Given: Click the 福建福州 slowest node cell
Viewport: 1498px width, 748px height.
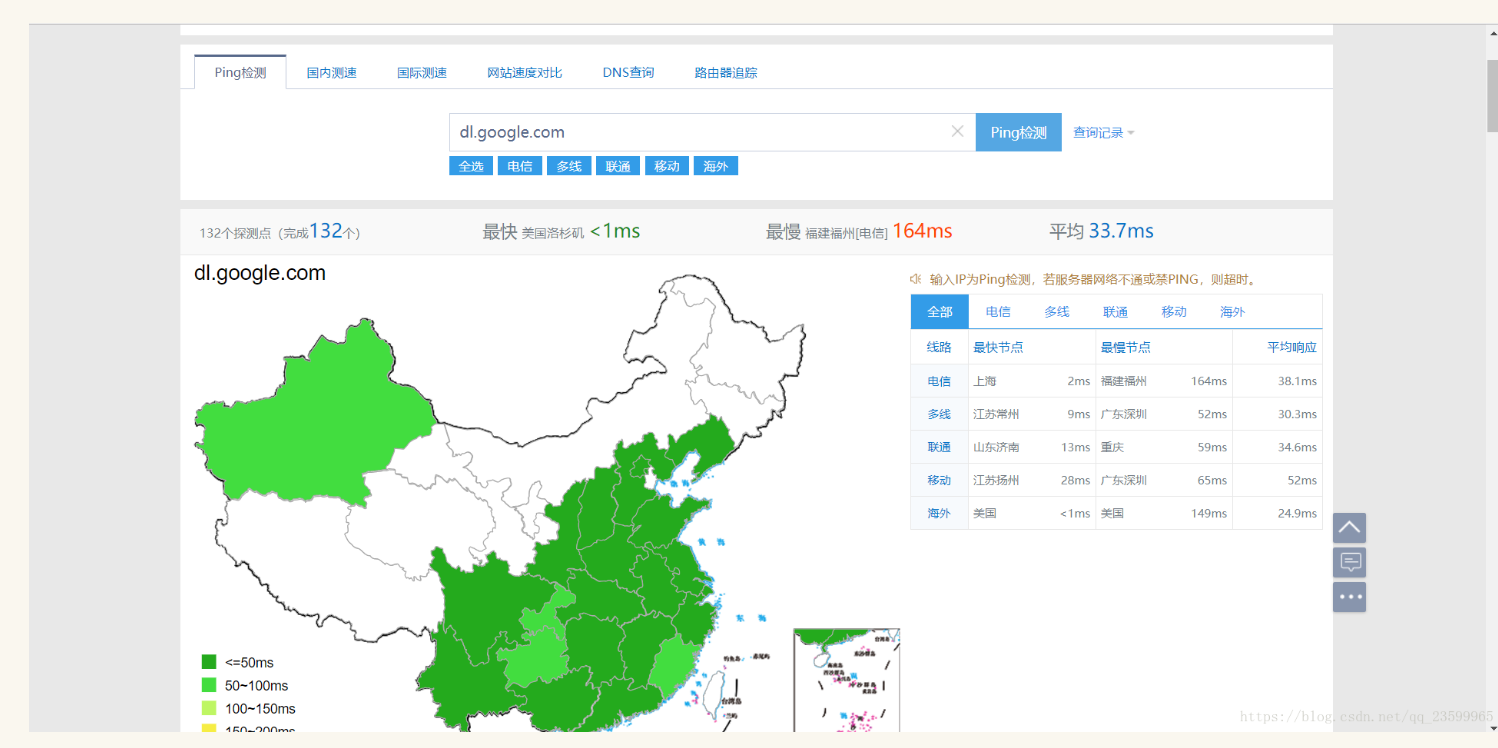Looking at the screenshot, I should coord(1124,381).
